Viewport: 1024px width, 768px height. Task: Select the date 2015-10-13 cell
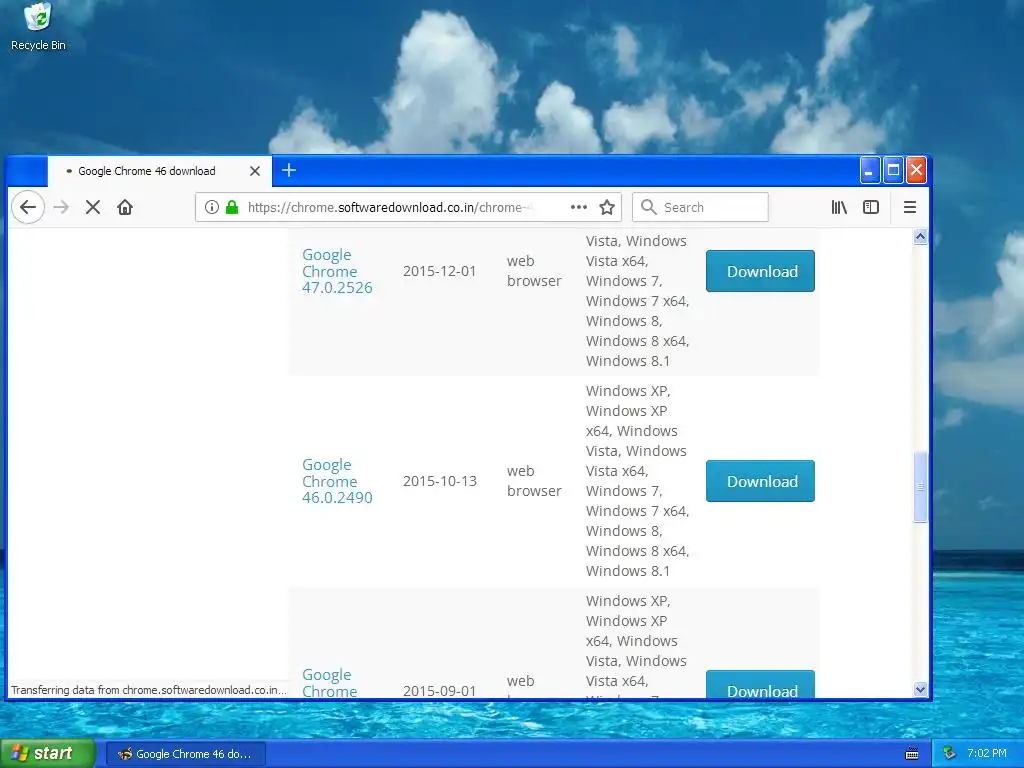[440, 481]
